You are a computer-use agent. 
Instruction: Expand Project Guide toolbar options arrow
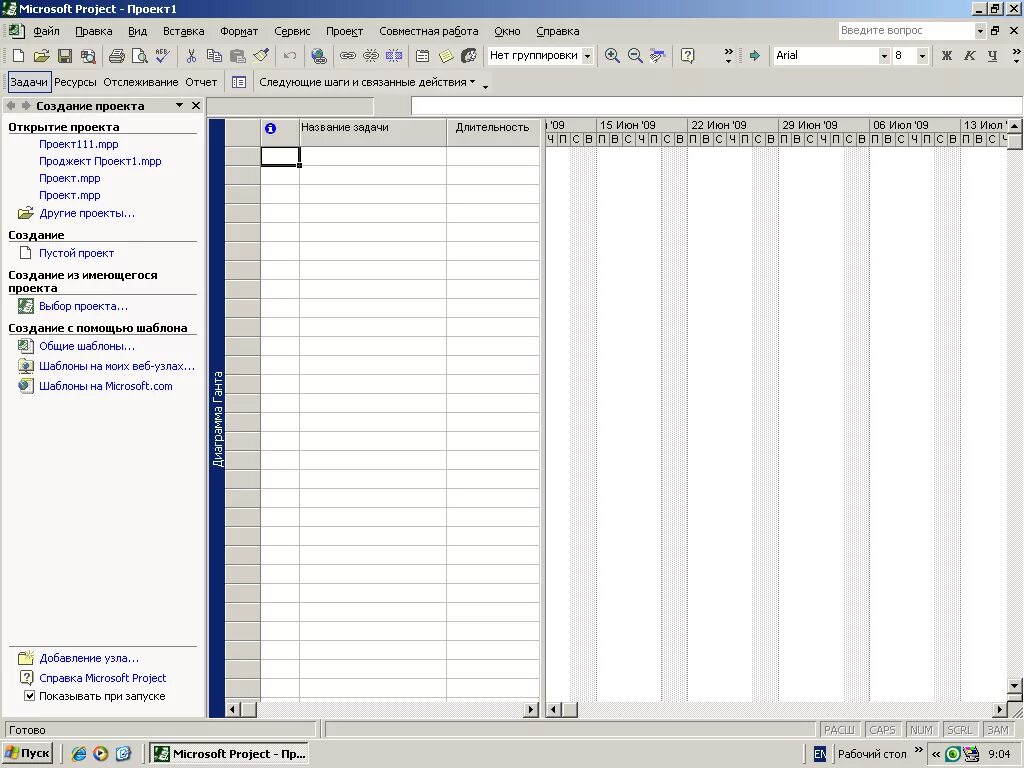click(x=485, y=86)
